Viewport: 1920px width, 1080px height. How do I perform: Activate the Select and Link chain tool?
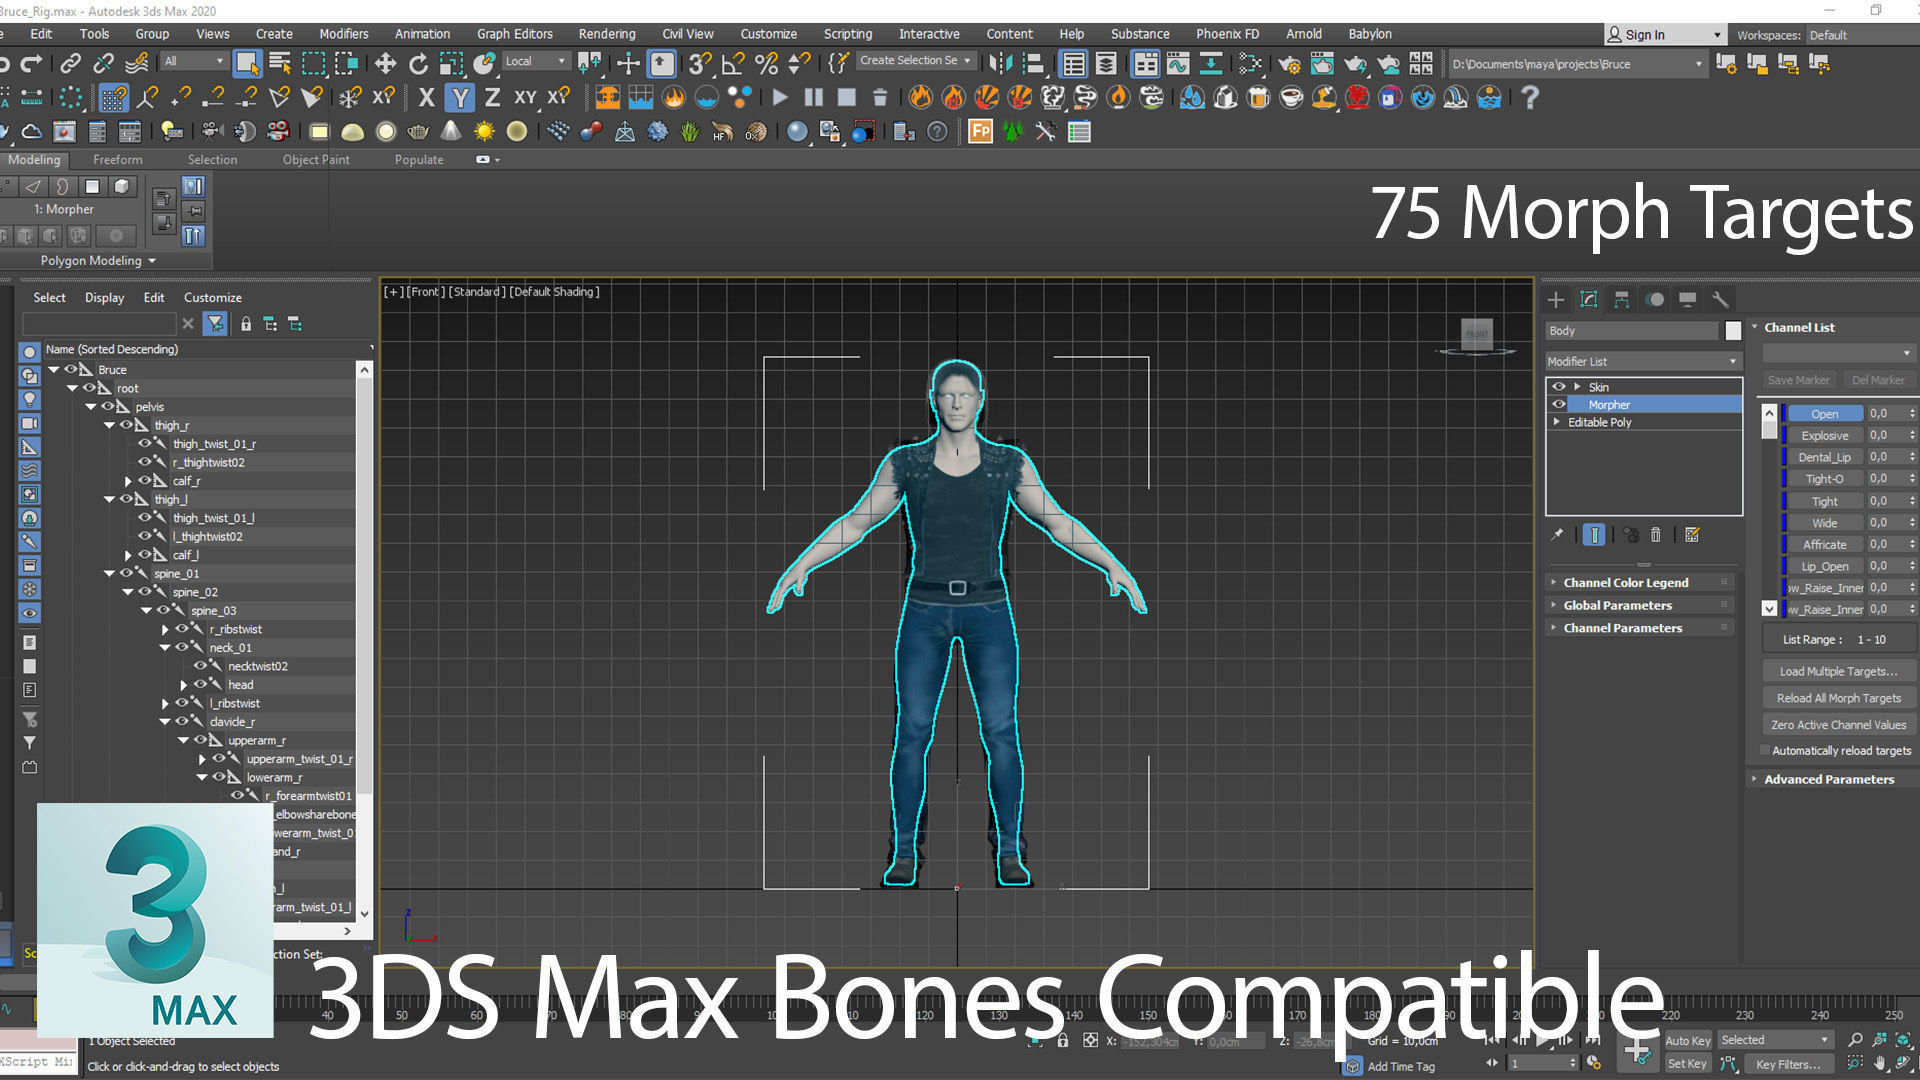70,64
